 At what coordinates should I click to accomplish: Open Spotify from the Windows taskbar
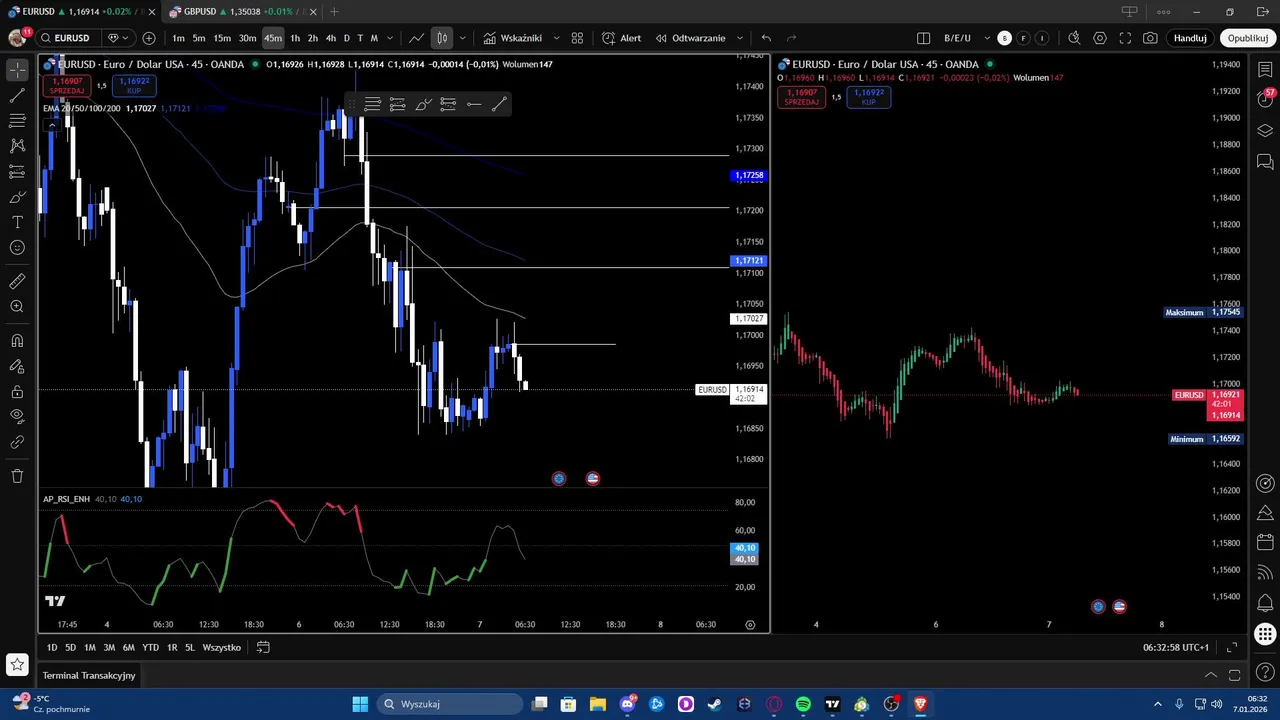click(803, 704)
